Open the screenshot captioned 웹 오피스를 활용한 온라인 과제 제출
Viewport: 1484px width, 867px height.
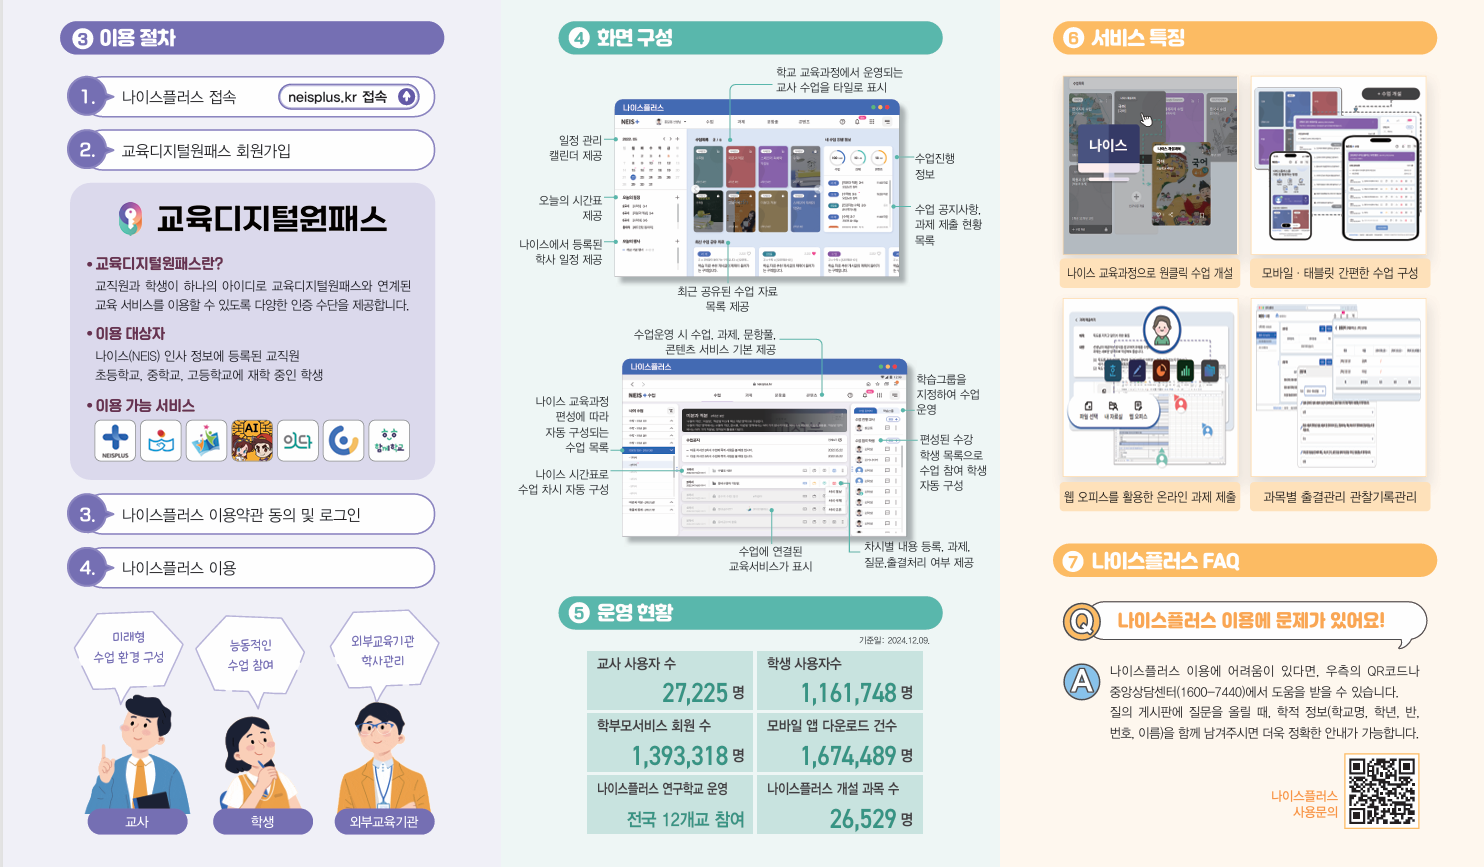[x=1150, y=387]
